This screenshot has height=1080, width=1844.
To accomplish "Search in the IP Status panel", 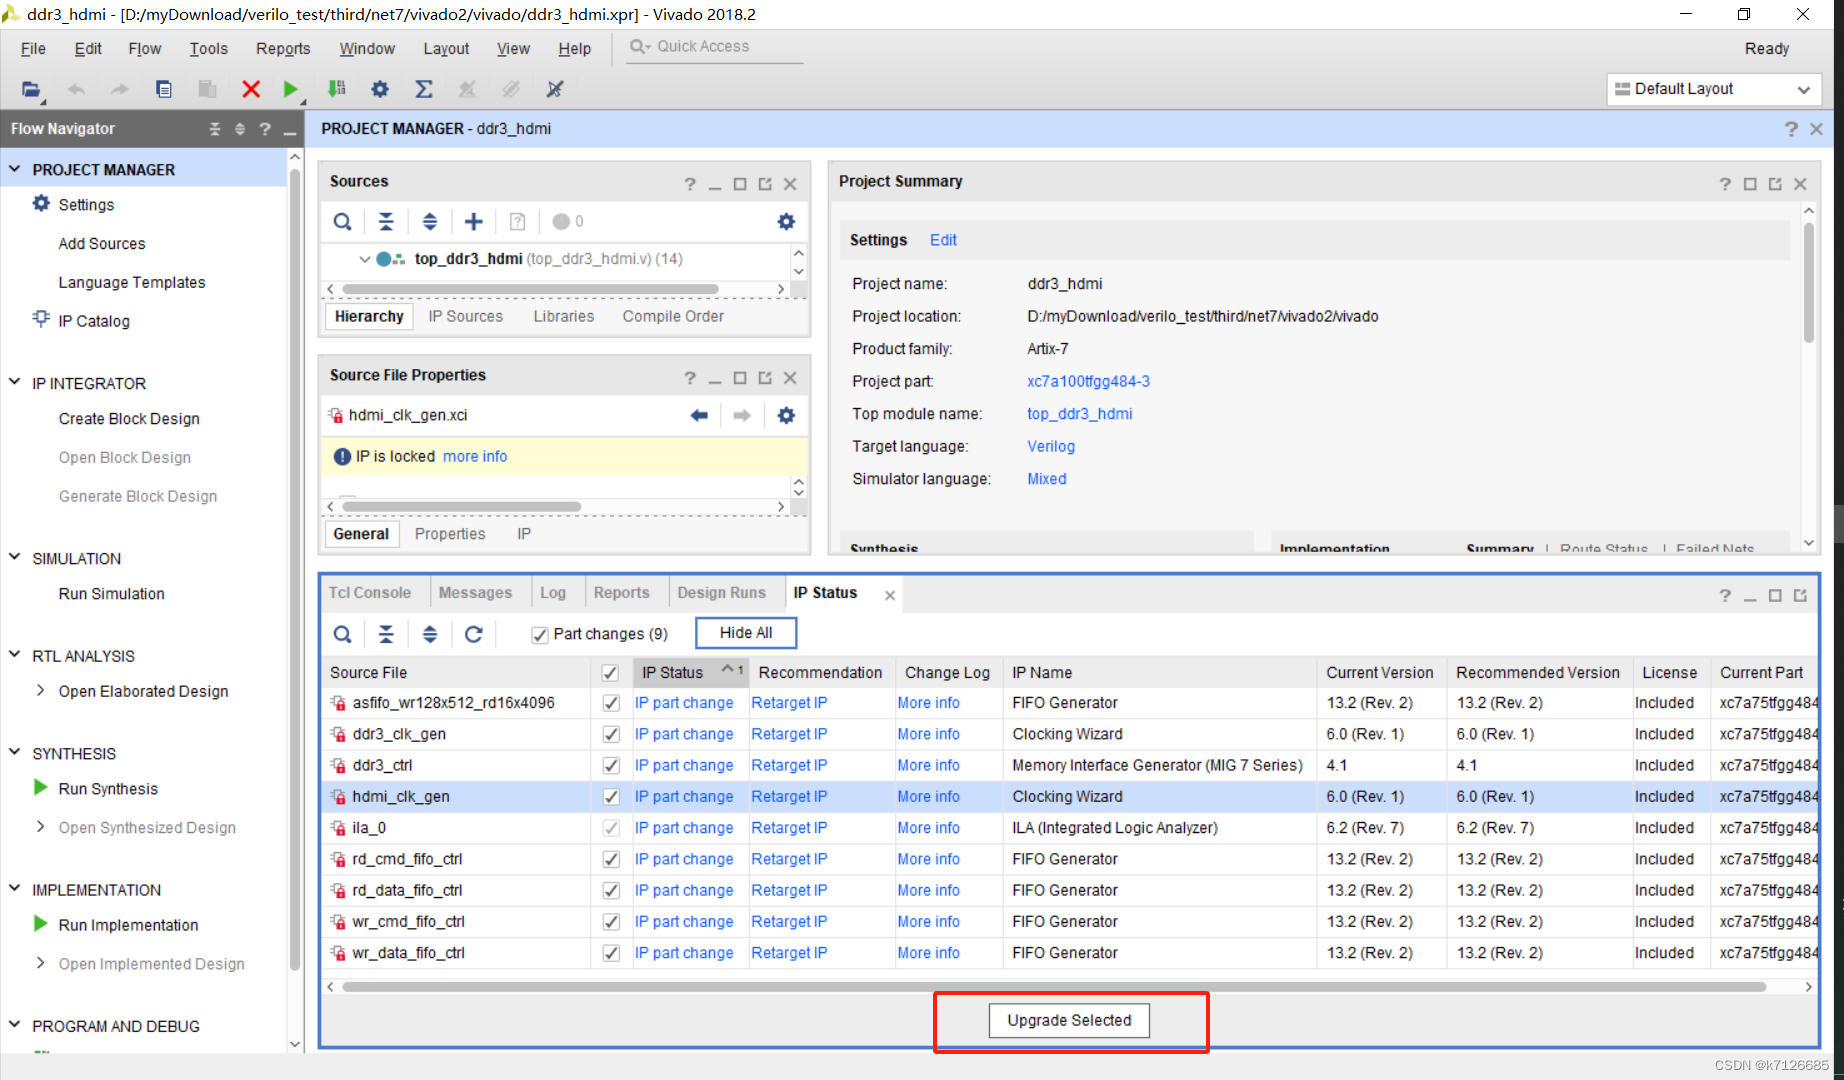I will pos(342,634).
